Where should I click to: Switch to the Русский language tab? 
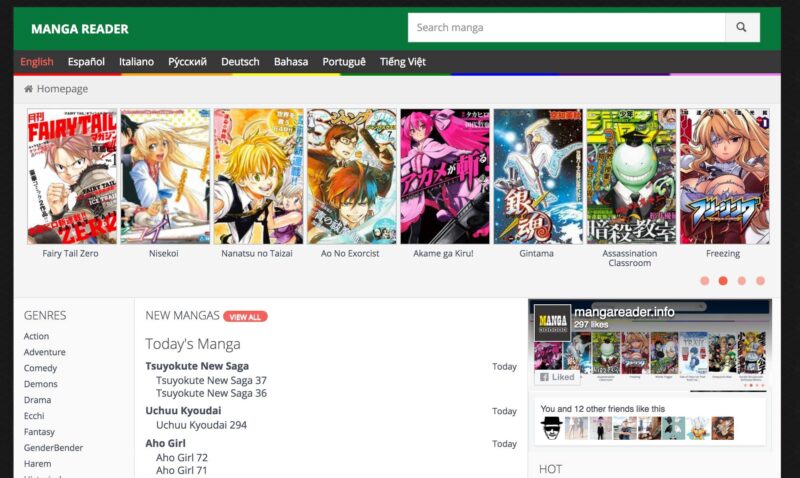click(x=187, y=62)
